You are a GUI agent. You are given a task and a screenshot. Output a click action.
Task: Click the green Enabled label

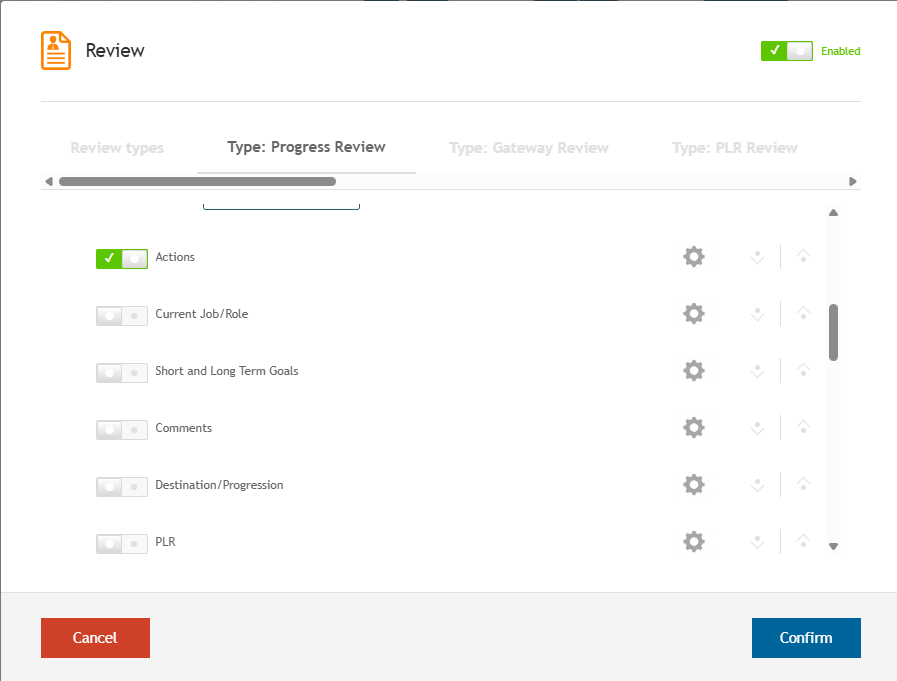(x=840, y=51)
